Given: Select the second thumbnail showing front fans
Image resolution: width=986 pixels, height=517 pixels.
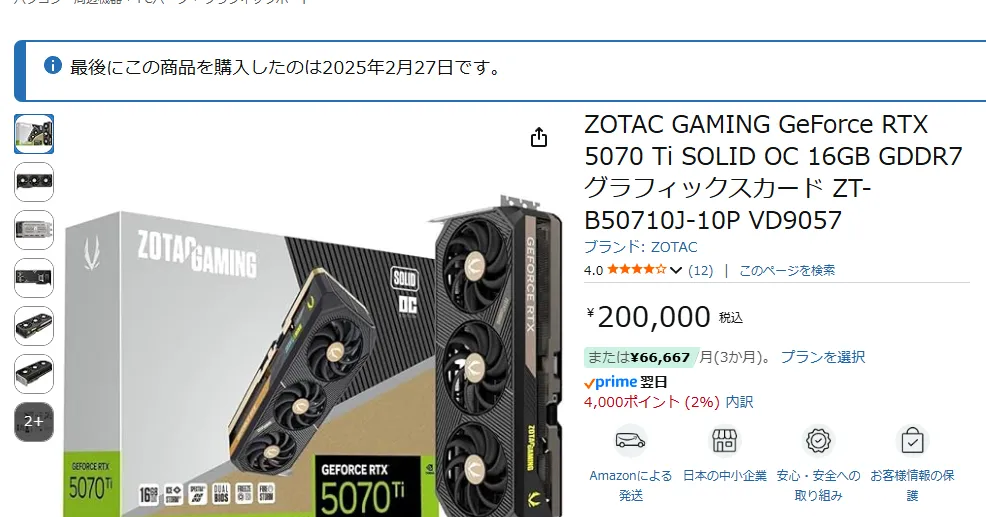Looking at the screenshot, I should coord(34,182).
